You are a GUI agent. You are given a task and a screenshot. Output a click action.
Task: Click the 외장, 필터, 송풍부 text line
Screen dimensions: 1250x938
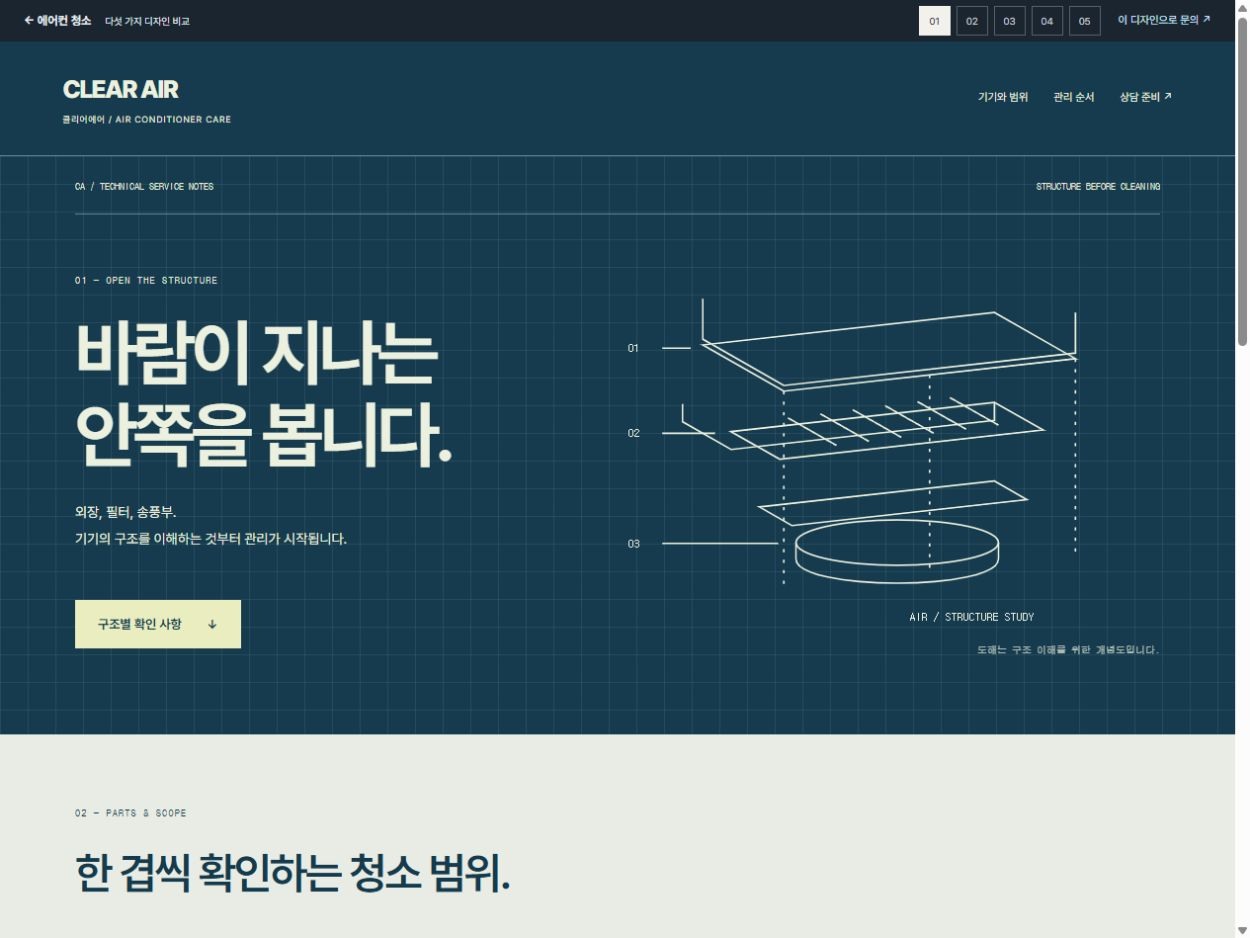coord(125,512)
